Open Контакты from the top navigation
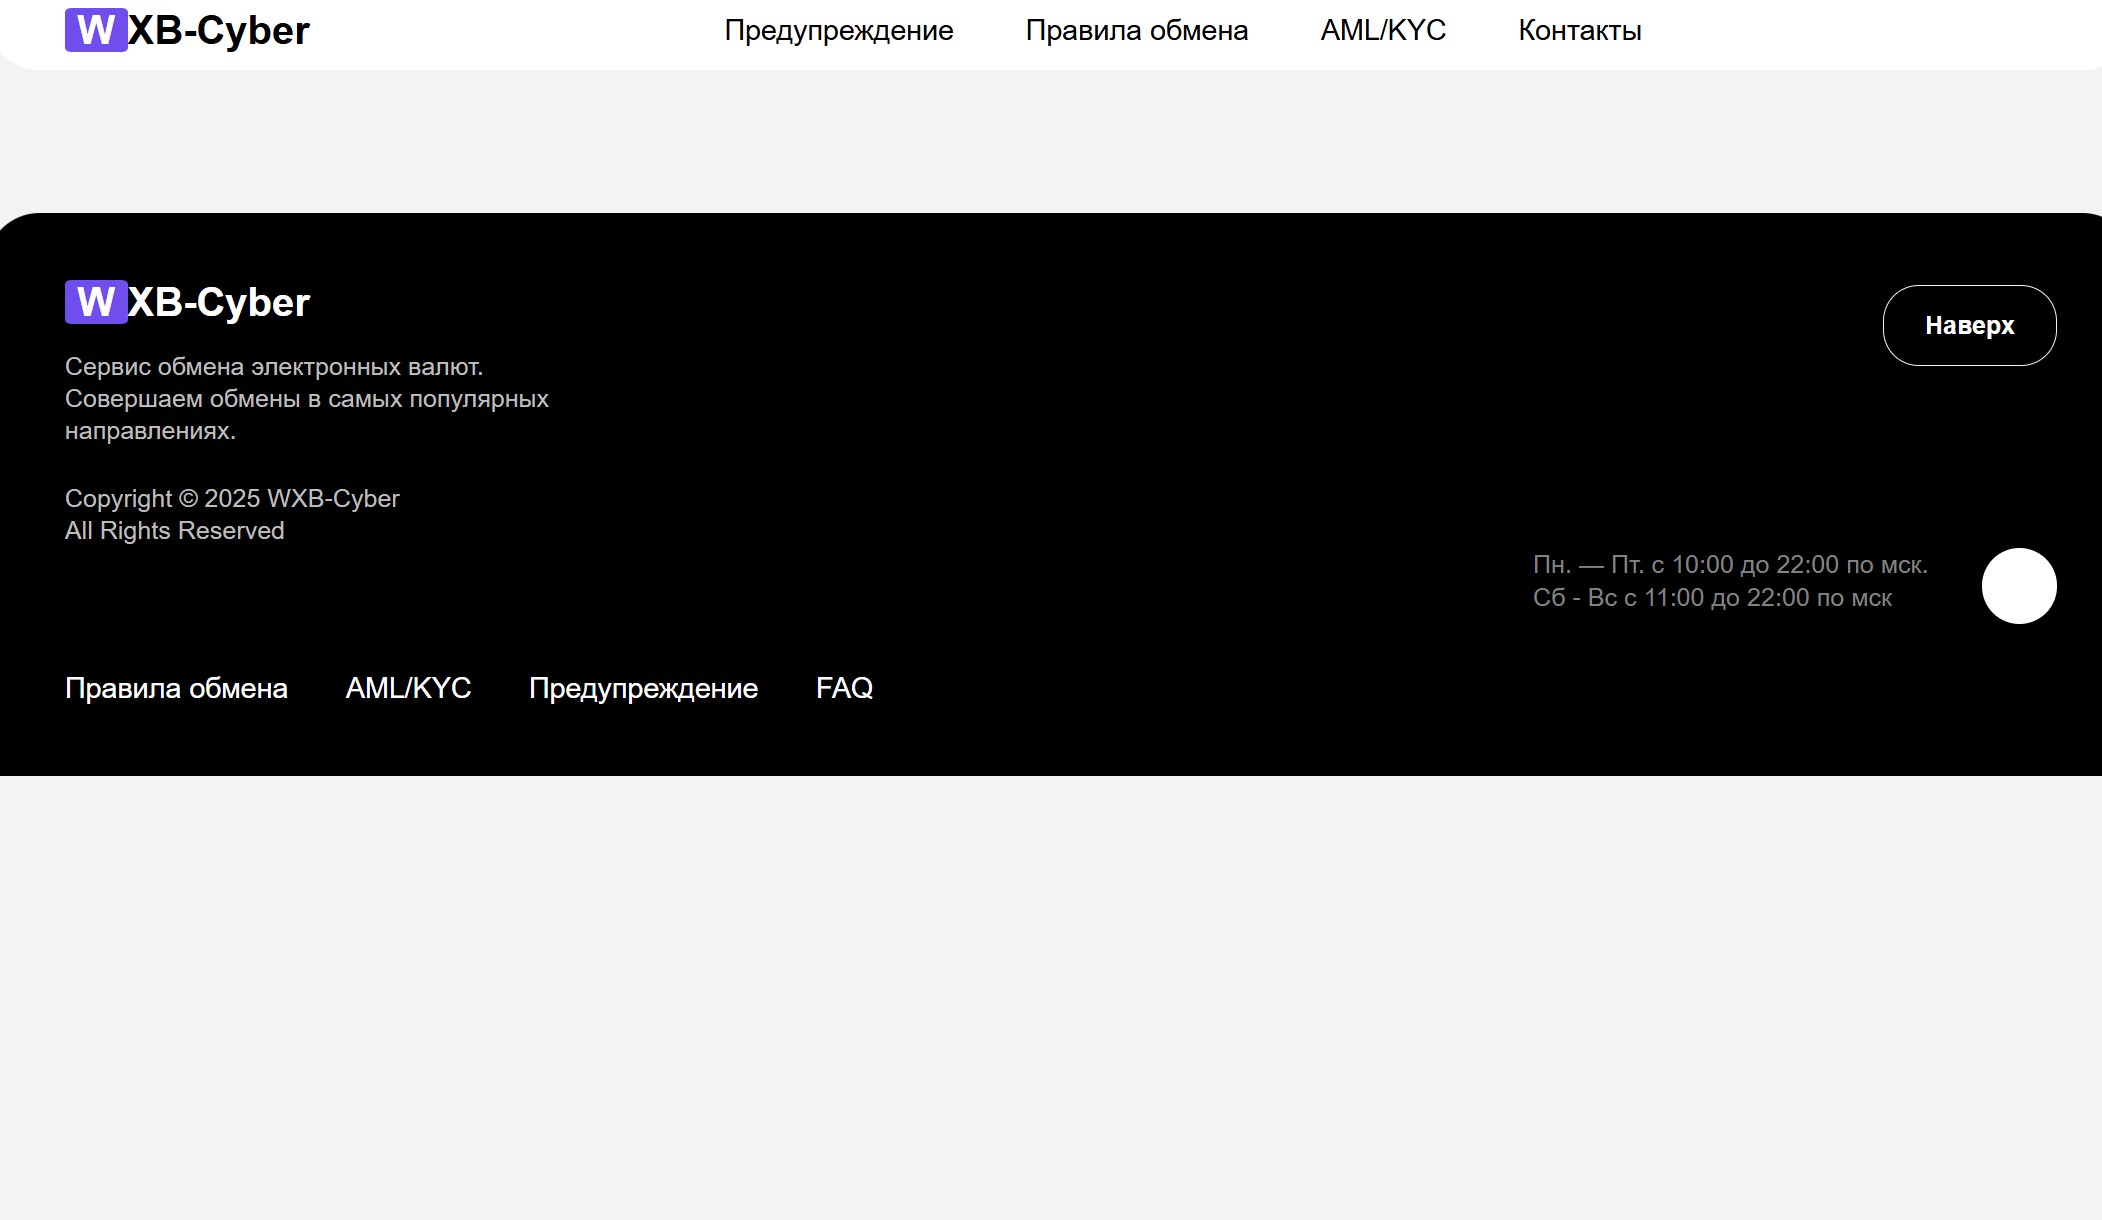This screenshot has width=2102, height=1220. [1579, 30]
